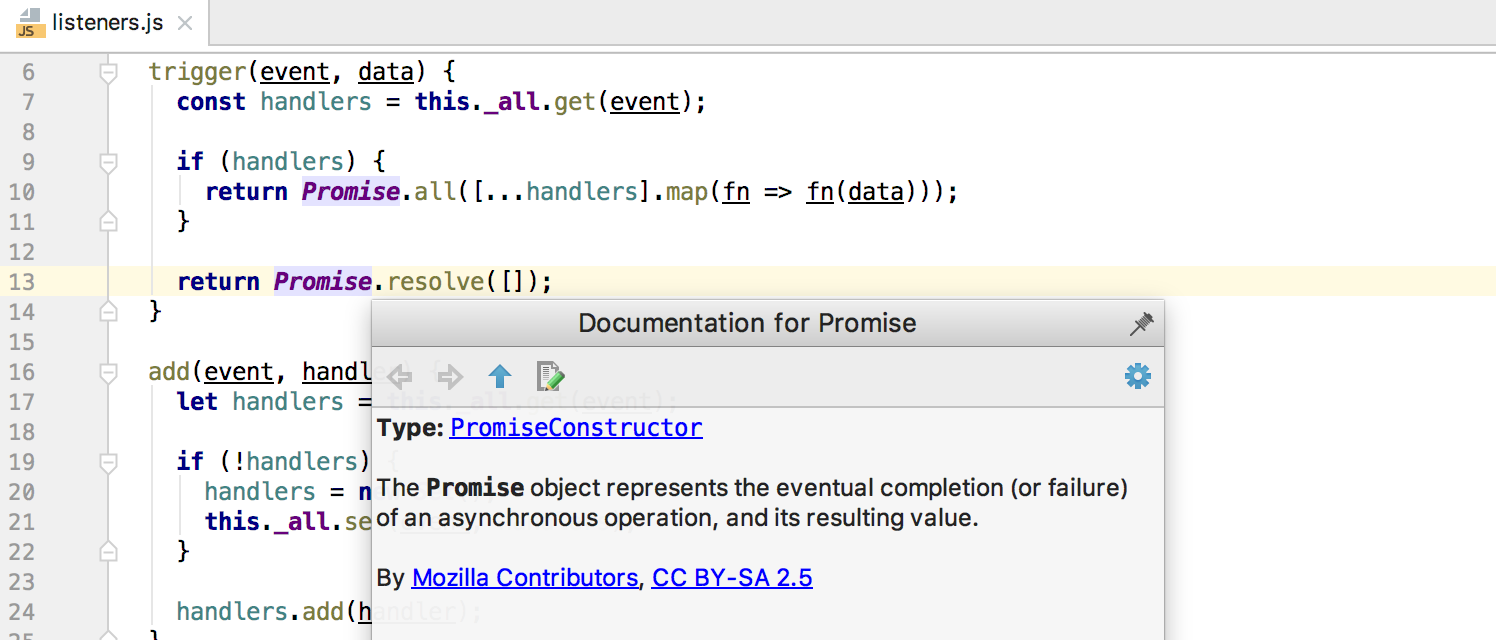Select the listeners.js editor tab
1496x640 pixels.
click(105, 22)
